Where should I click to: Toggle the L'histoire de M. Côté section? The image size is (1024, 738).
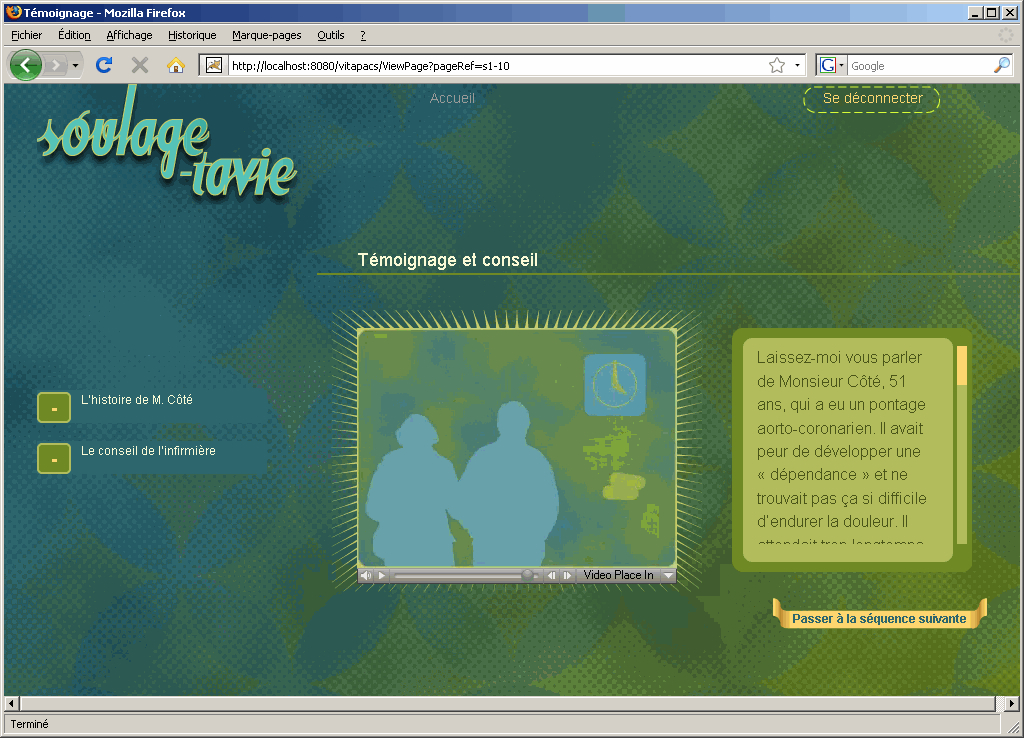click(x=53, y=408)
